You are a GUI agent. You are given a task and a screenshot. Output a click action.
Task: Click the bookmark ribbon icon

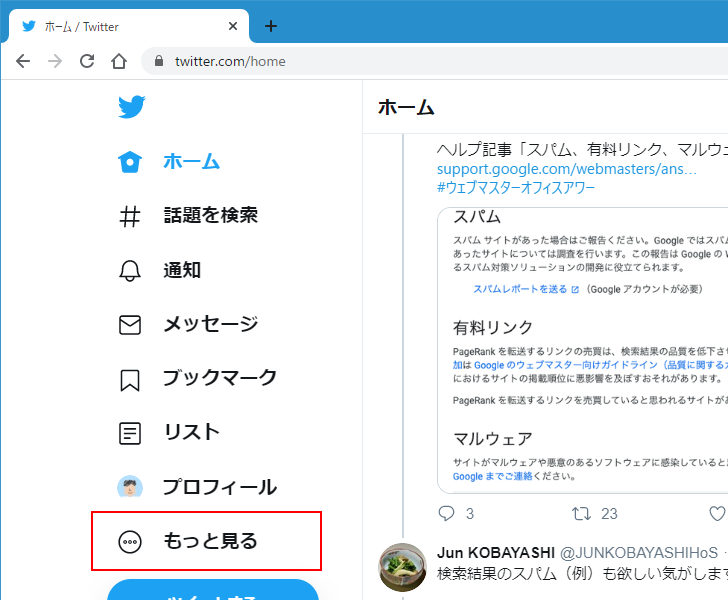pos(130,380)
